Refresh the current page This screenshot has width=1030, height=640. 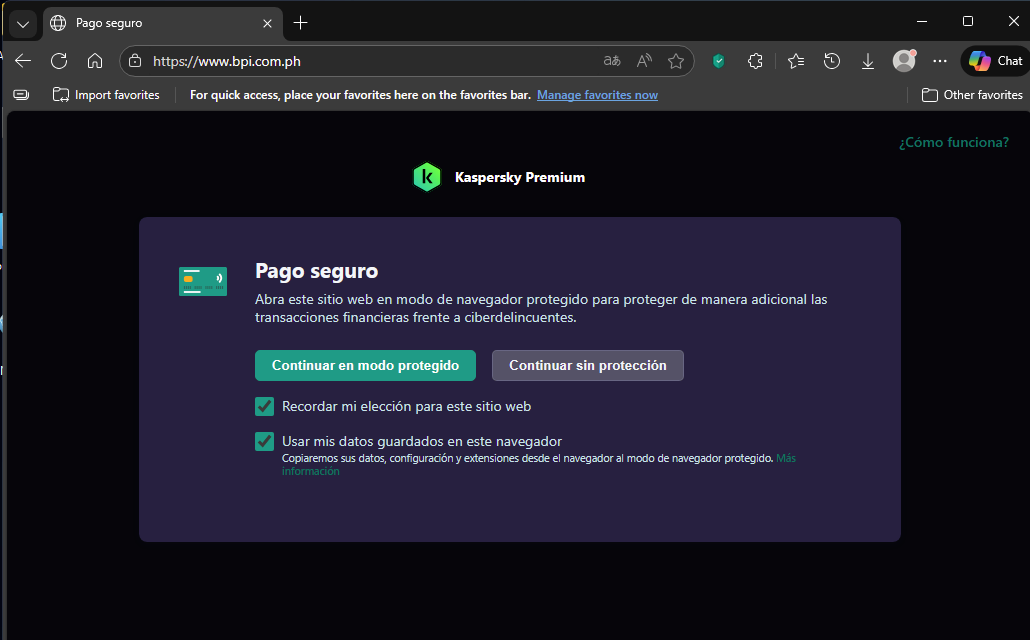click(59, 61)
